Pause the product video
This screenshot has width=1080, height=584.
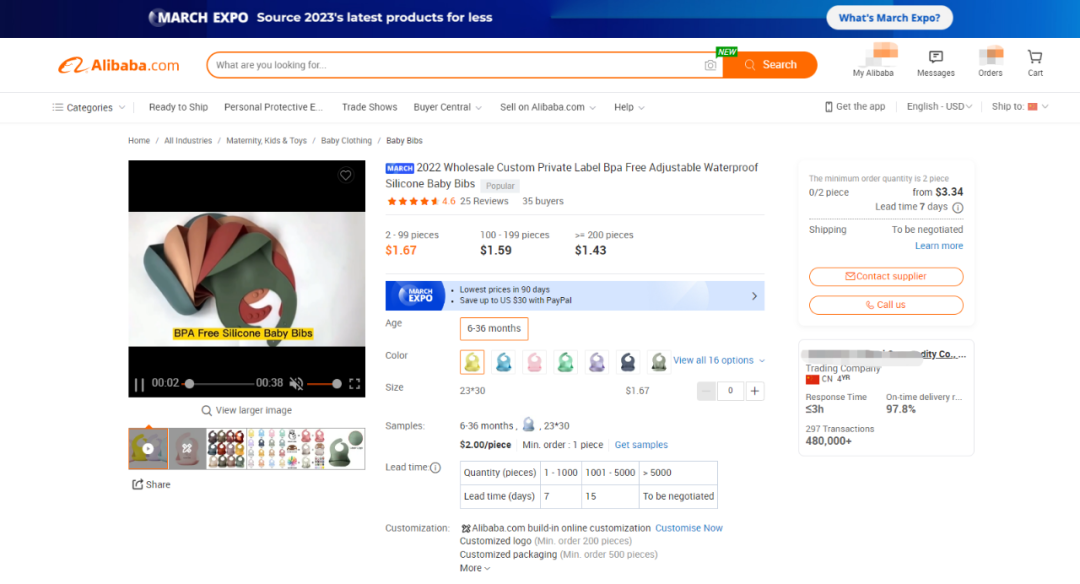(x=139, y=384)
